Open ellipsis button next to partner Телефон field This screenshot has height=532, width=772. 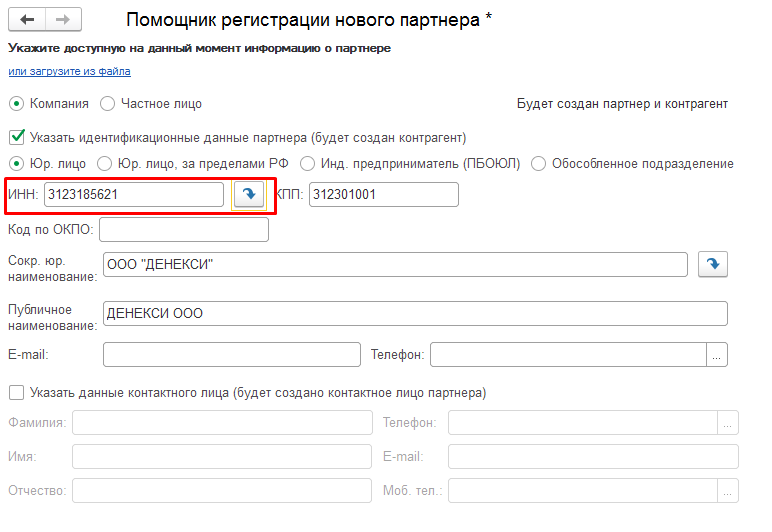point(717,354)
